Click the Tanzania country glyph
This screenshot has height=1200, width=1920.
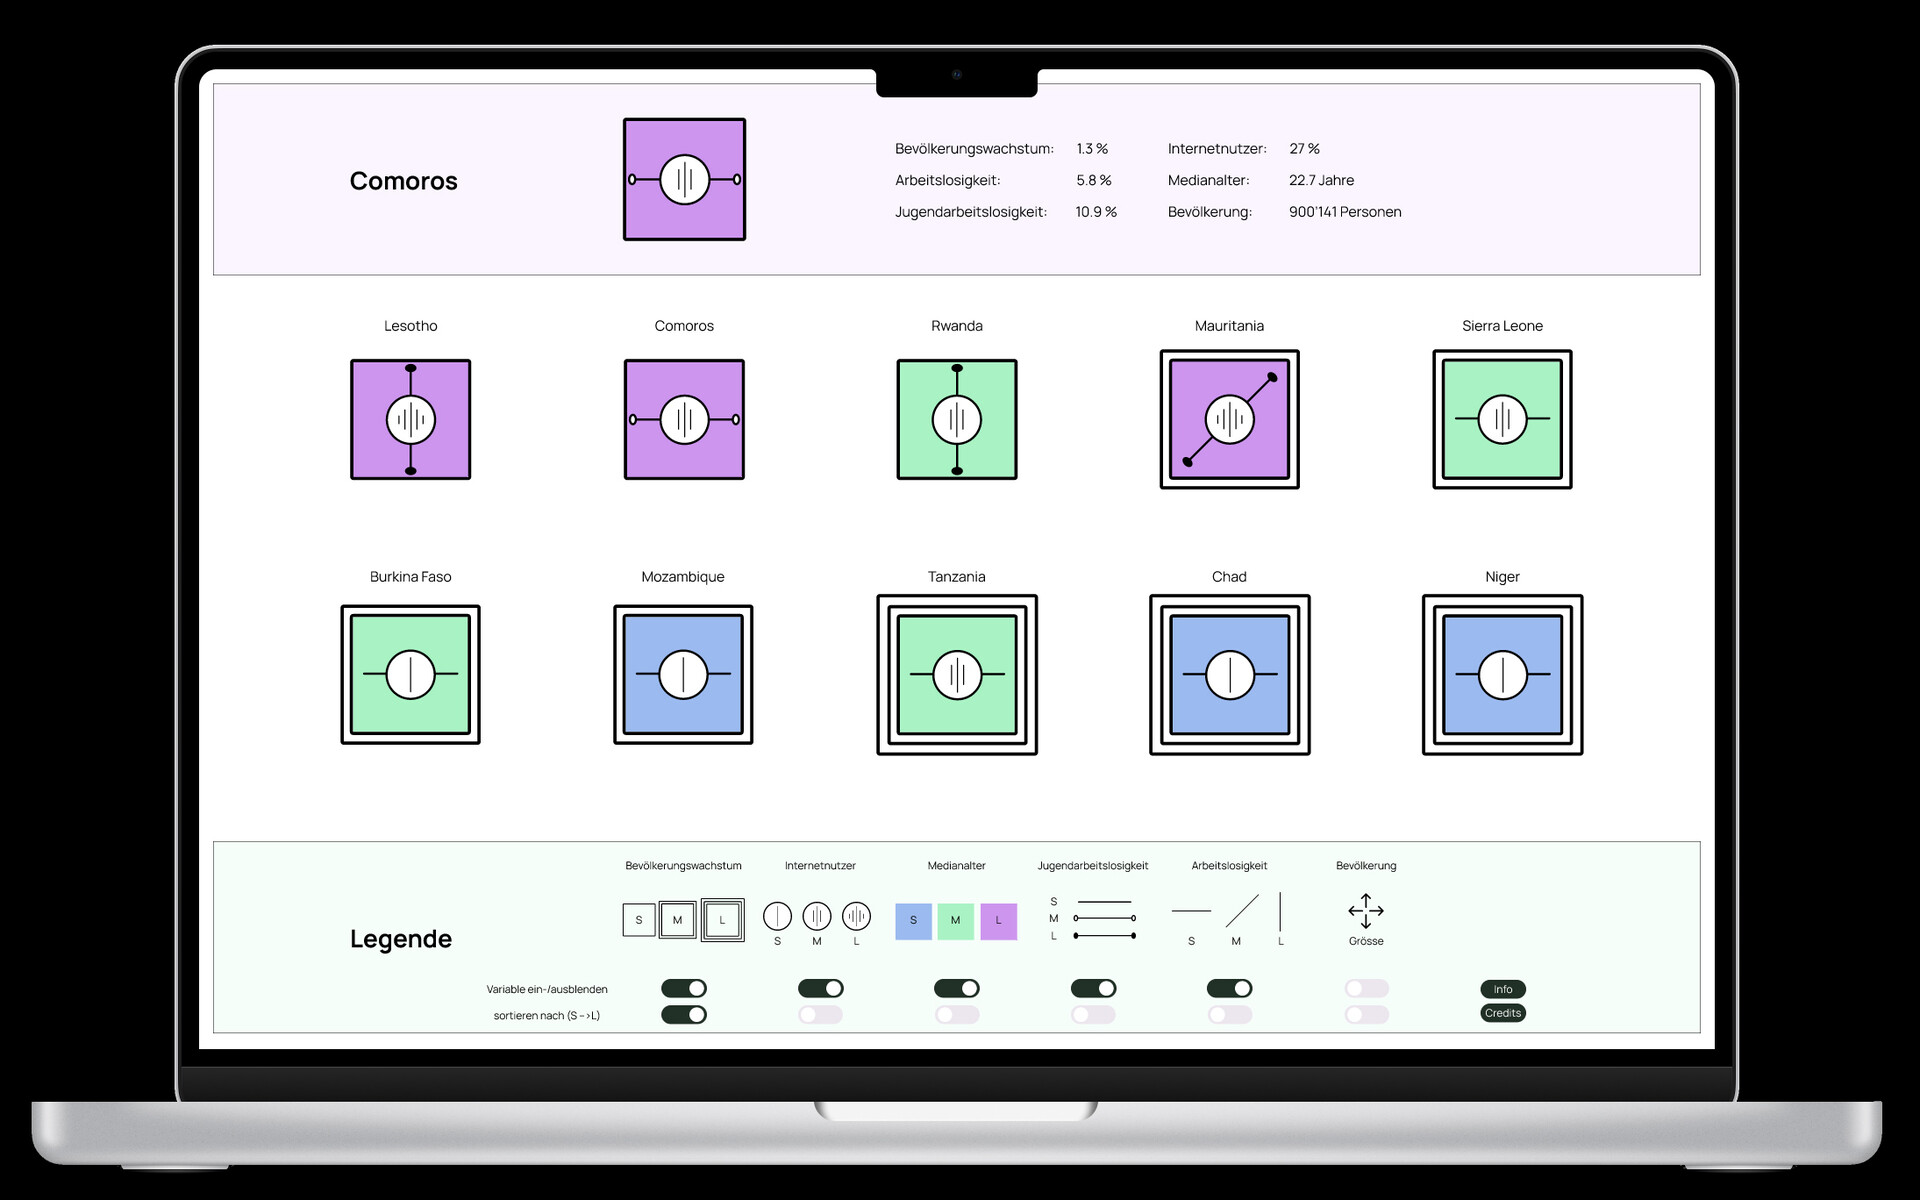pyautogui.click(x=957, y=674)
